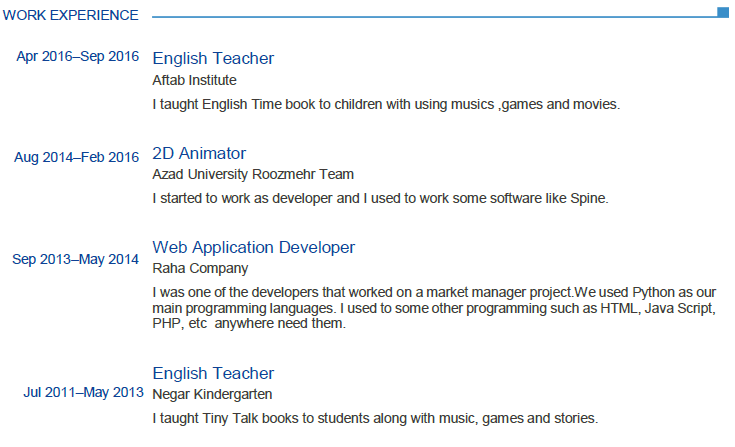735x447 pixels.
Task: Click the Apr 2016–Sep 2016 date
Action: (x=78, y=56)
